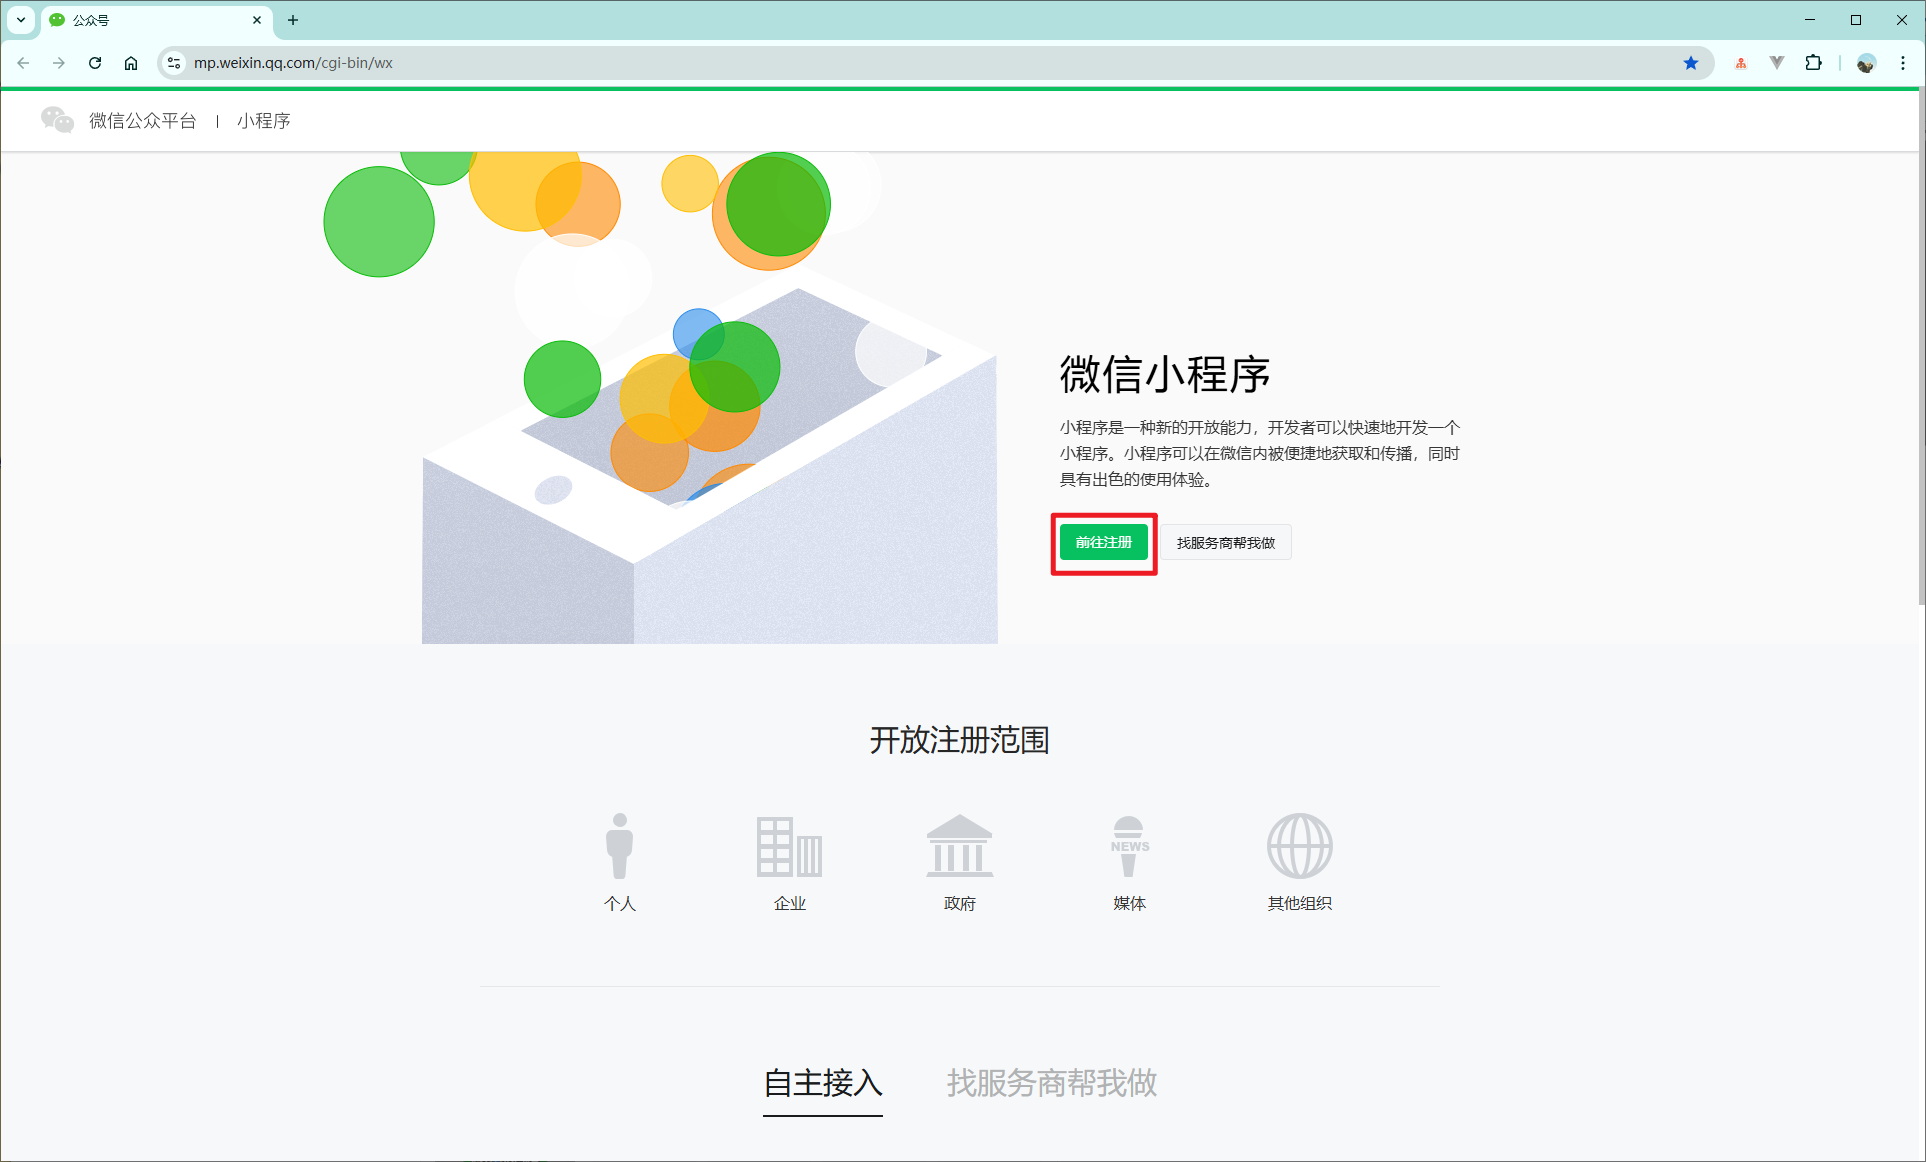The width and height of the screenshot is (1926, 1162).
Task: Click the bookmark star icon
Action: (1691, 63)
